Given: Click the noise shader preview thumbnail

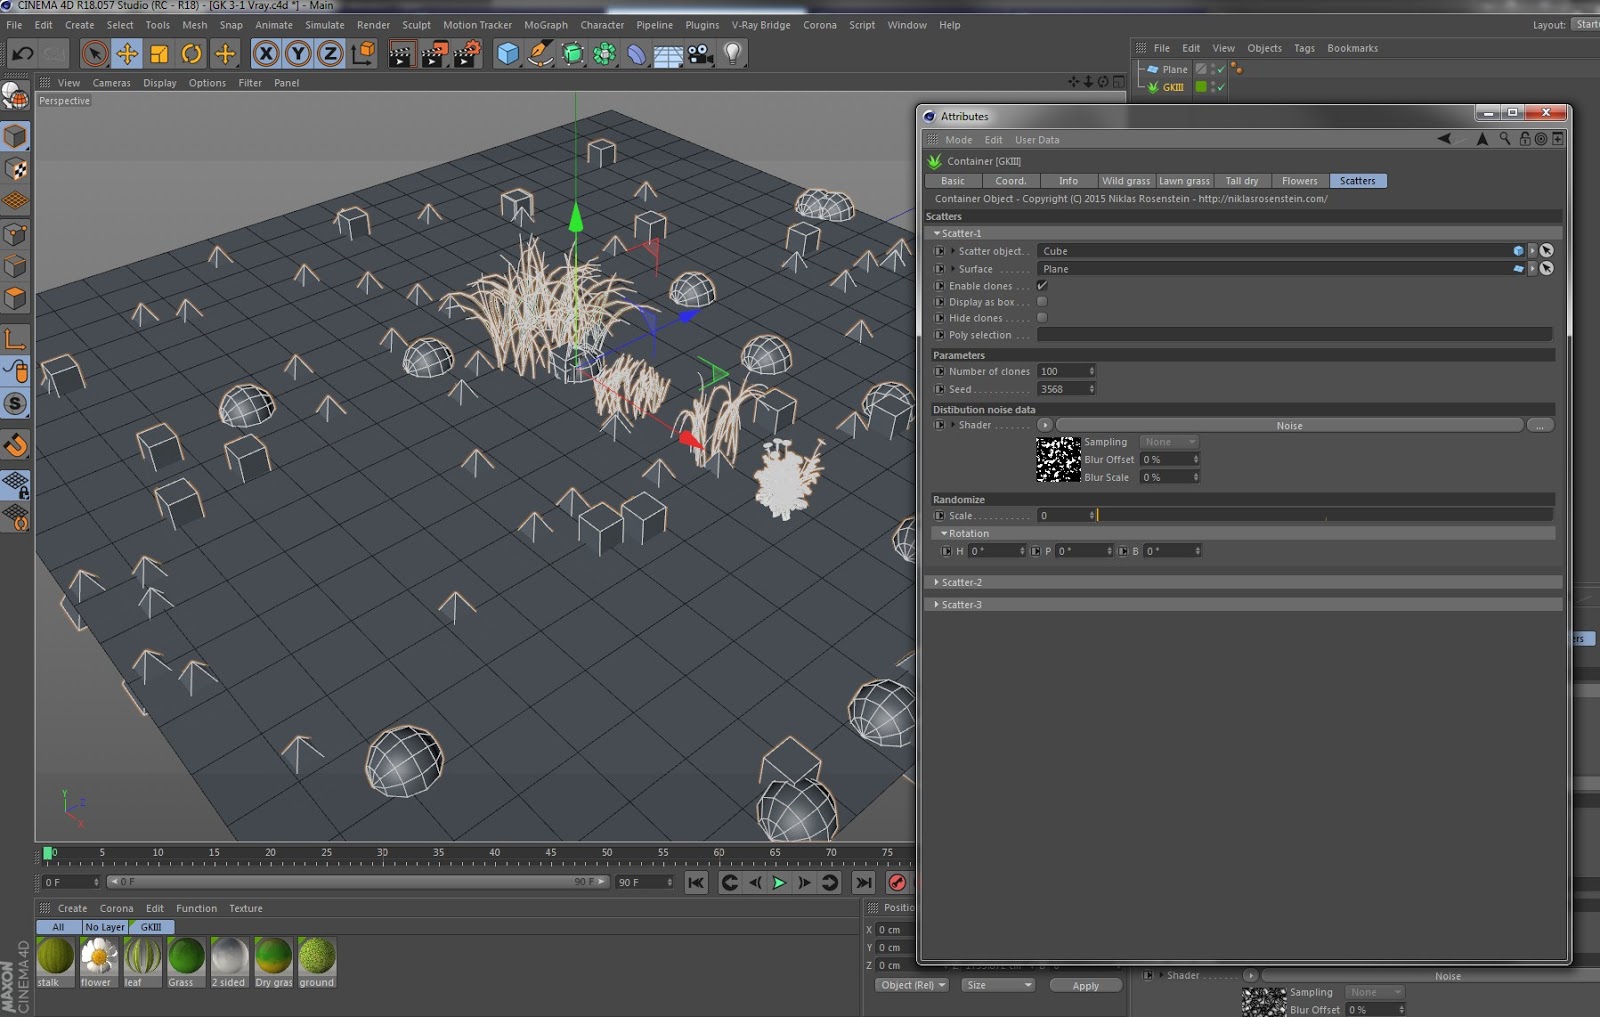Looking at the screenshot, I should (1058, 460).
